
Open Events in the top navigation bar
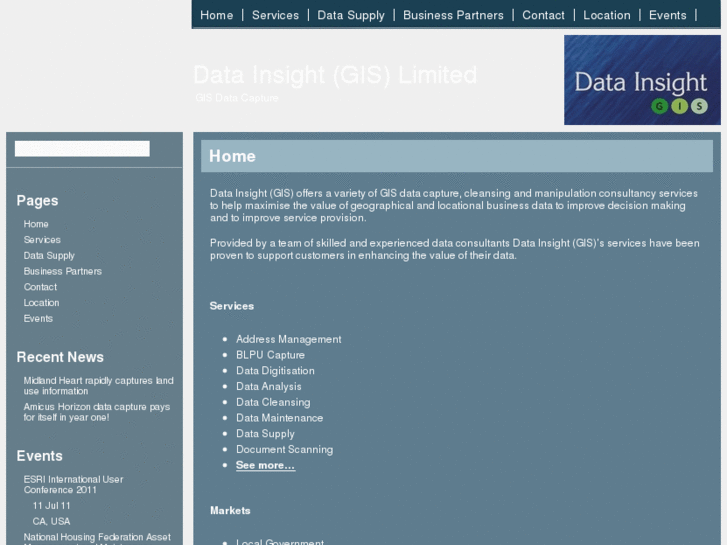pyautogui.click(x=667, y=15)
